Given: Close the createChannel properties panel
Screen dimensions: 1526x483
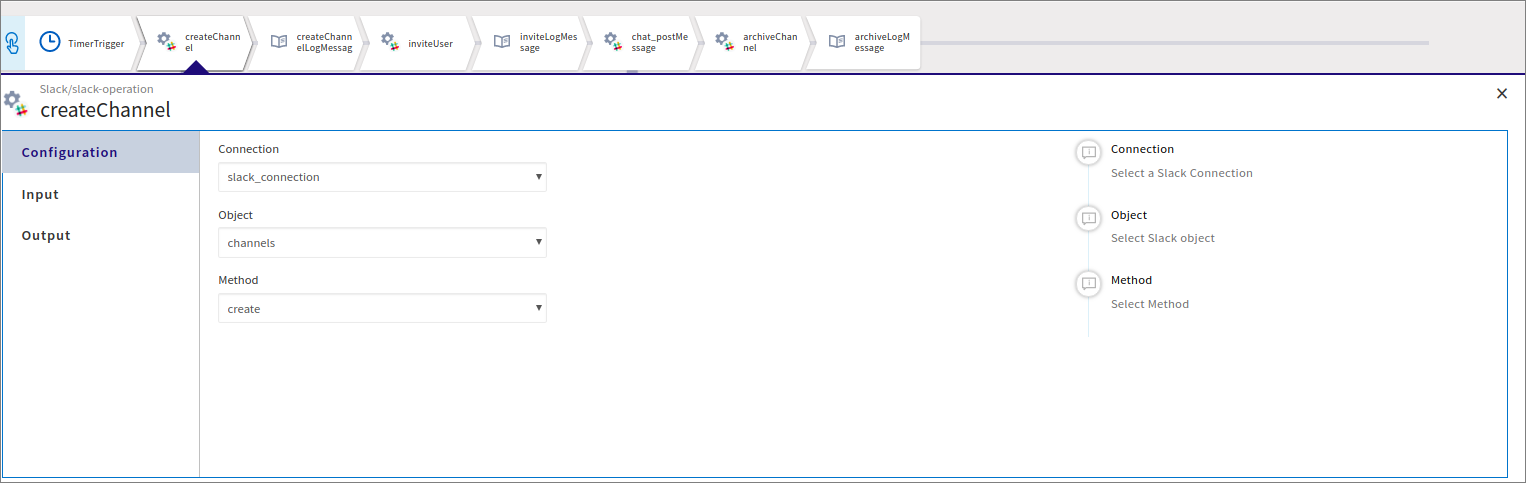Looking at the screenshot, I should pyautogui.click(x=1501, y=93).
